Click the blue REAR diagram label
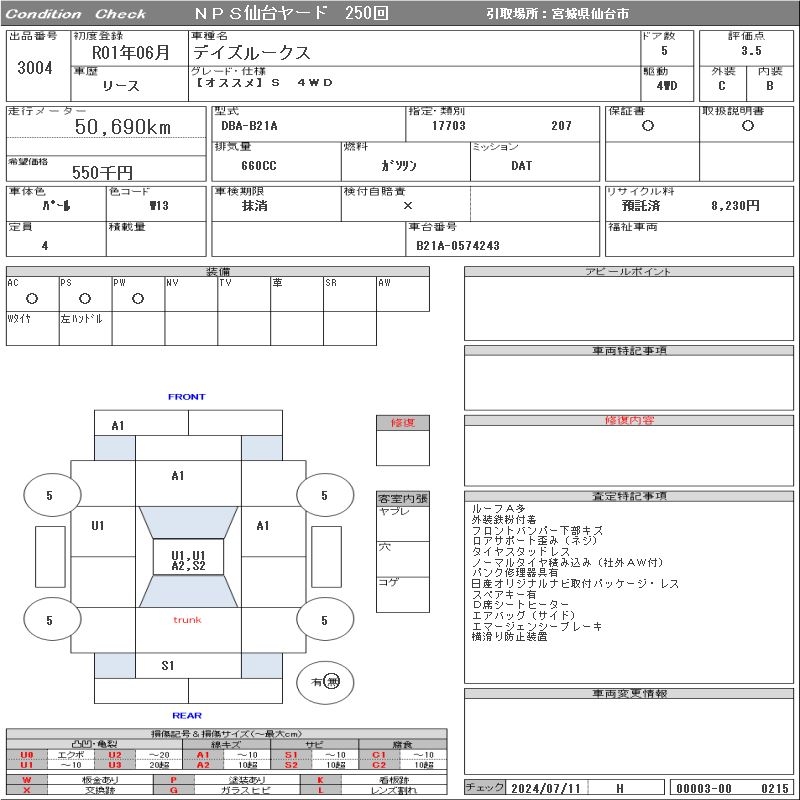 187,716
